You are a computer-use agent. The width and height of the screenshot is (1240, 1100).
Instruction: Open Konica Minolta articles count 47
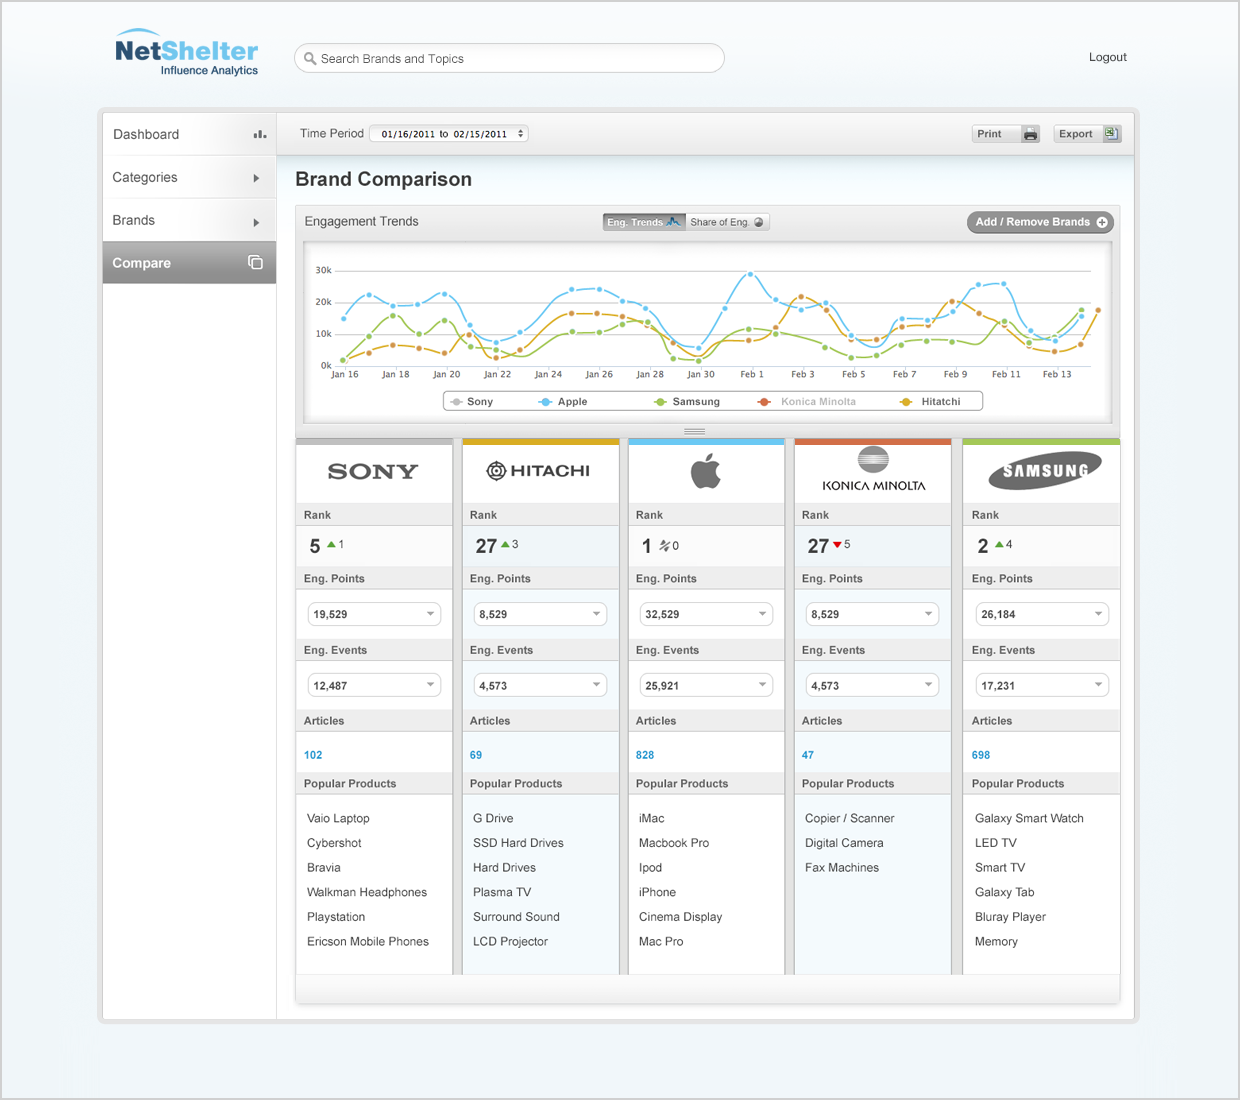point(808,755)
